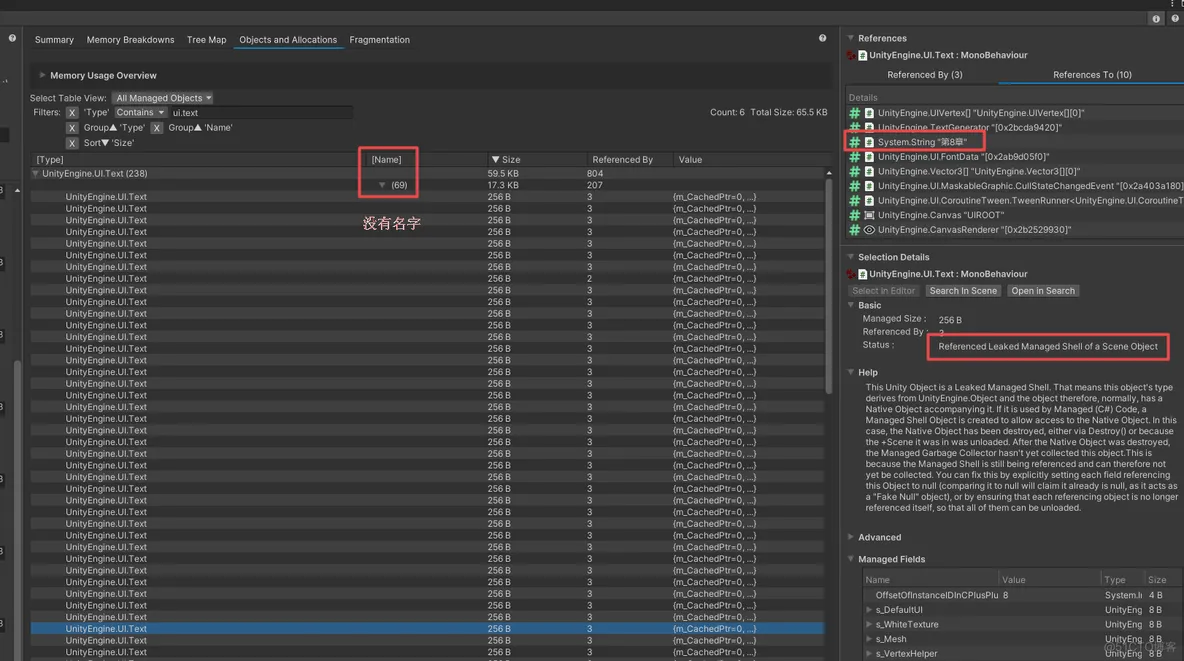Image resolution: width=1184 pixels, height=661 pixels.
Task: Collapse the Basic foldout
Action: [851, 305]
